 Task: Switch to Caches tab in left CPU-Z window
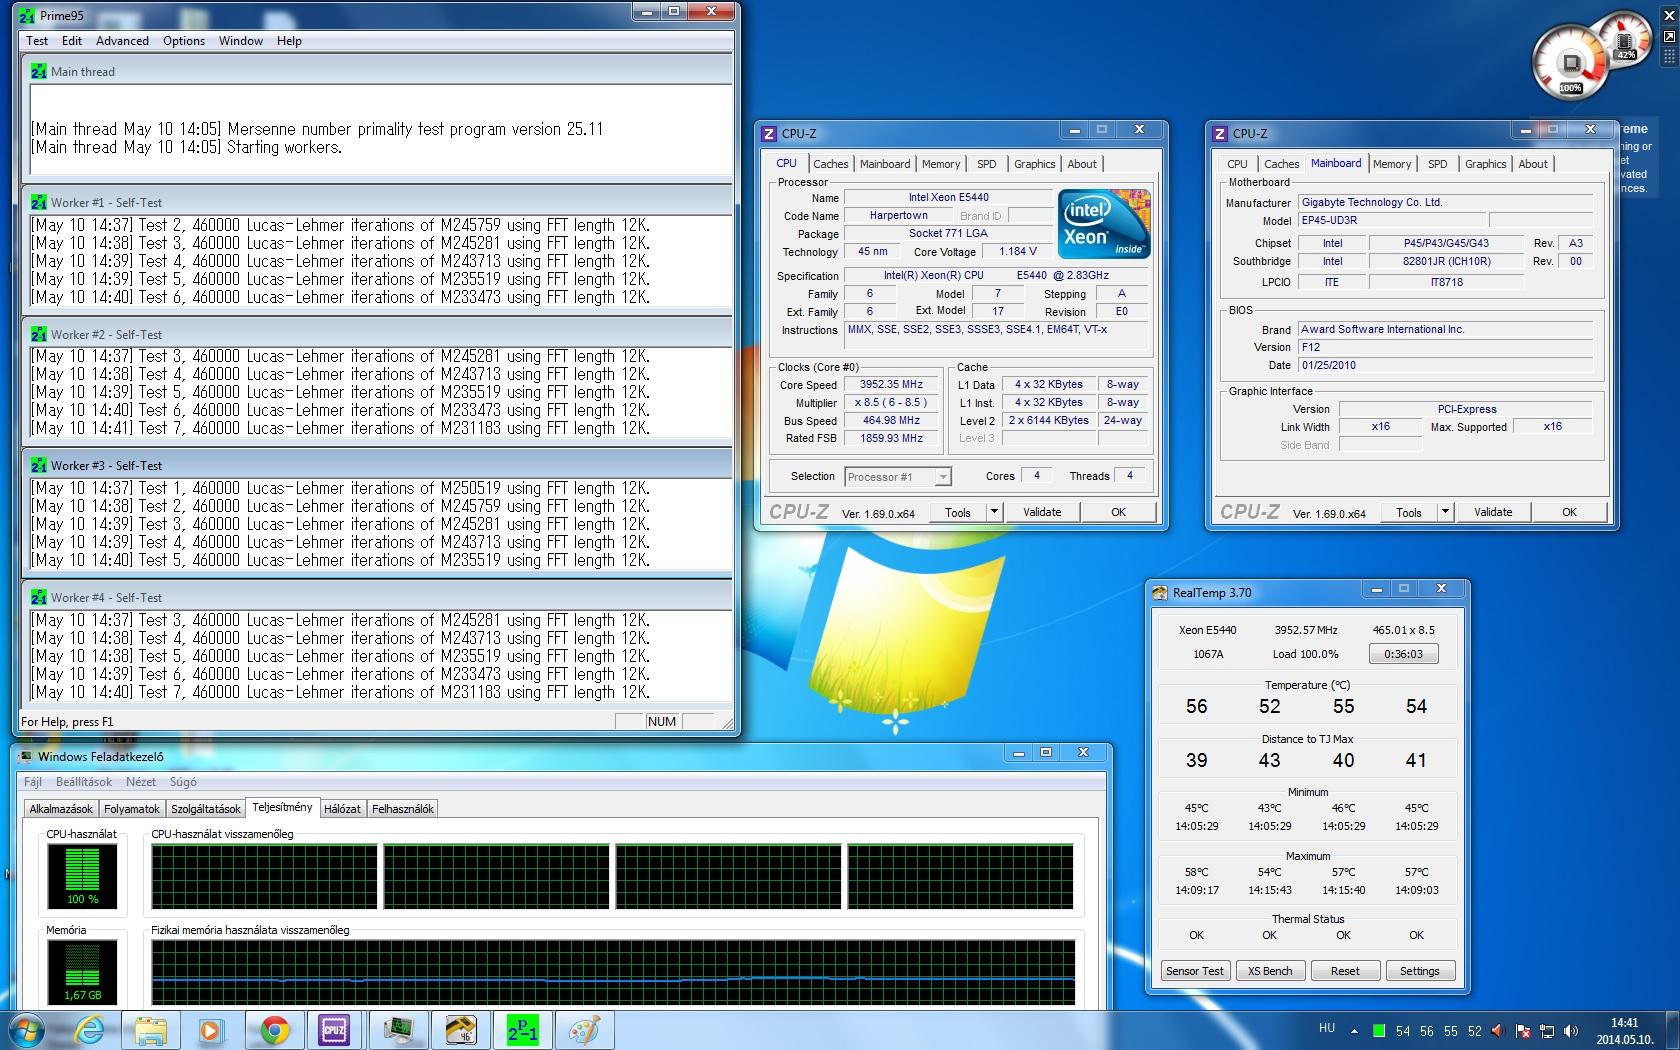click(x=830, y=164)
